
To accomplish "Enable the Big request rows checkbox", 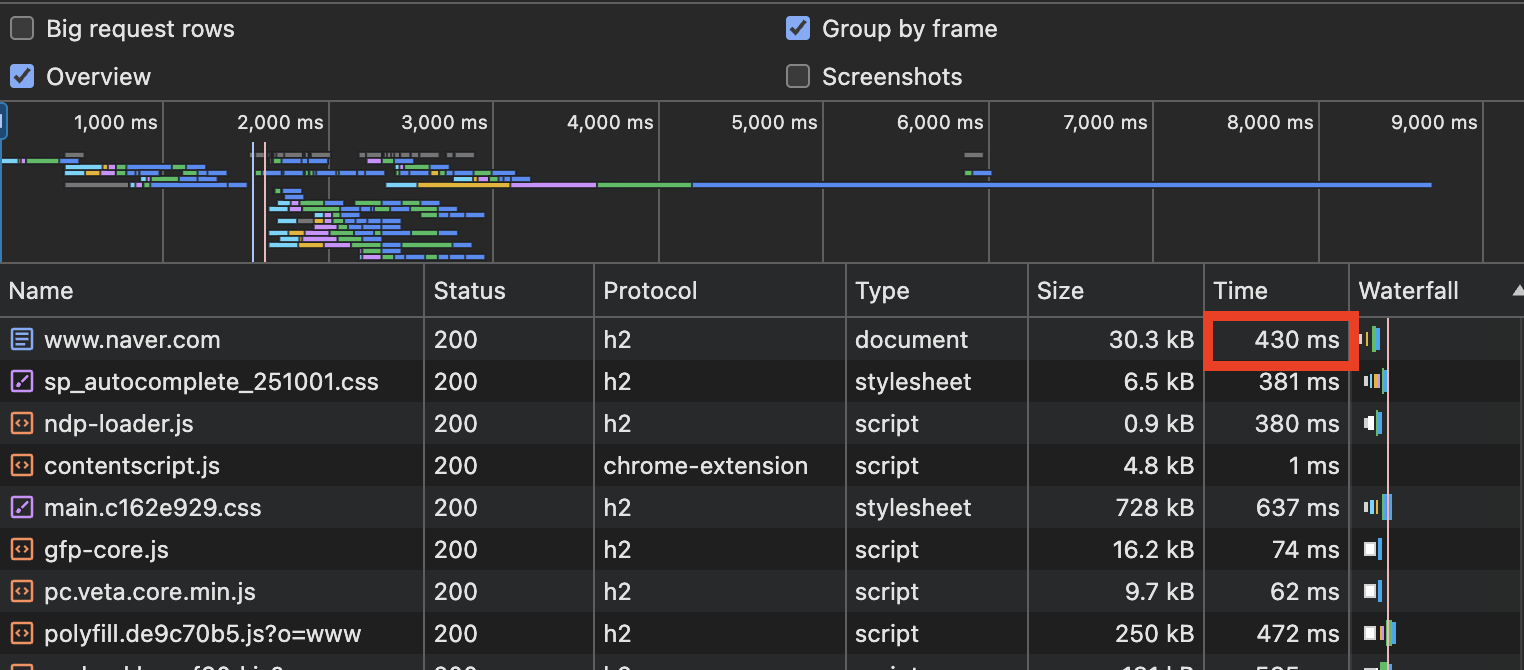I will (22, 29).
